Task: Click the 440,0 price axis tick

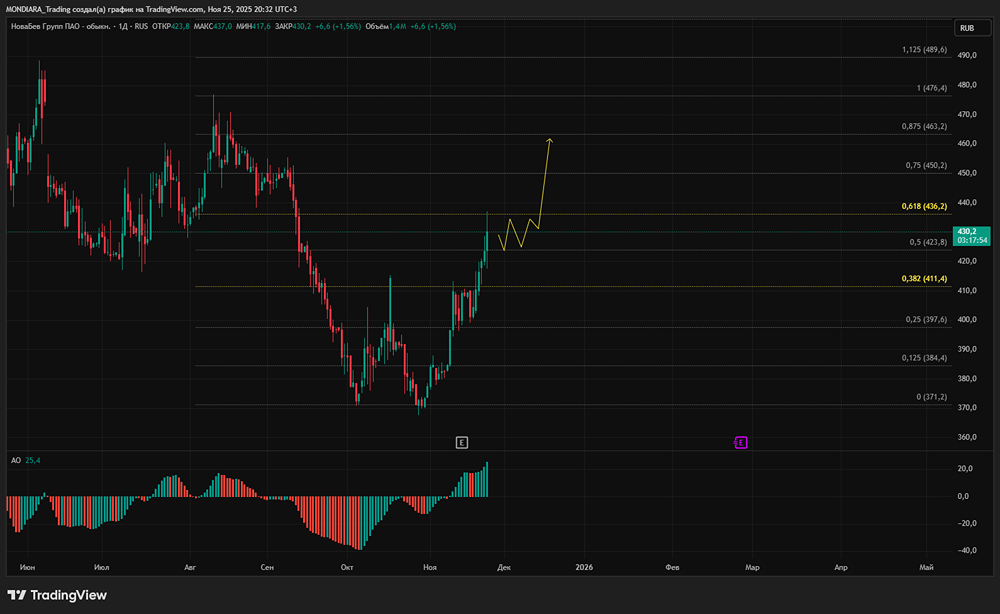Action: [x=967, y=202]
